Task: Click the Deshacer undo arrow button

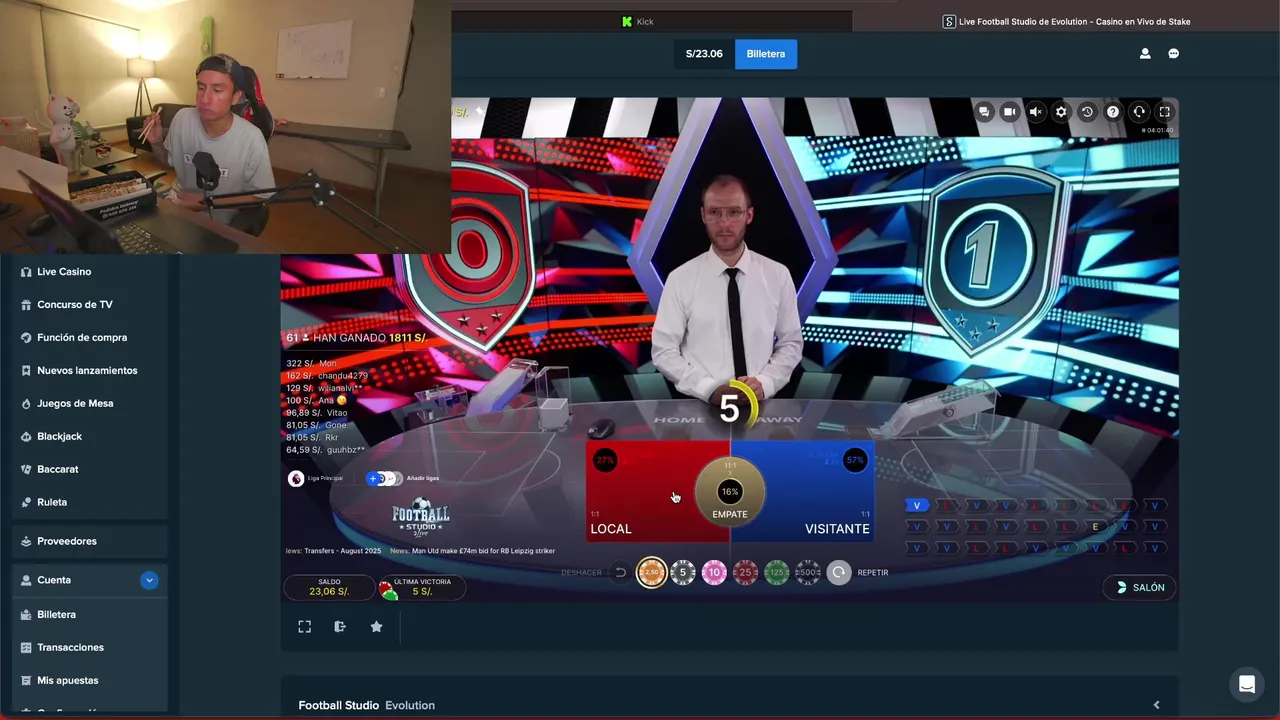Action: pos(620,572)
